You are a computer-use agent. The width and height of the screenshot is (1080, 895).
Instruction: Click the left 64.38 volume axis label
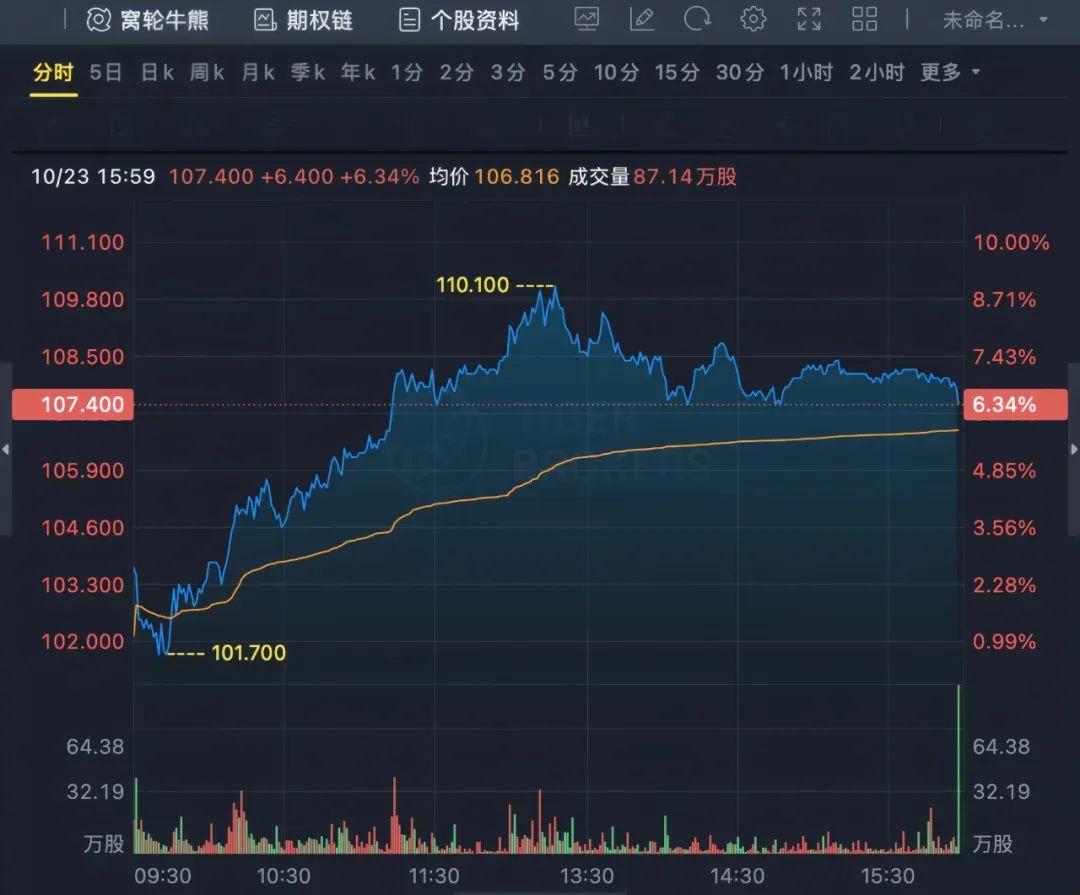95,746
